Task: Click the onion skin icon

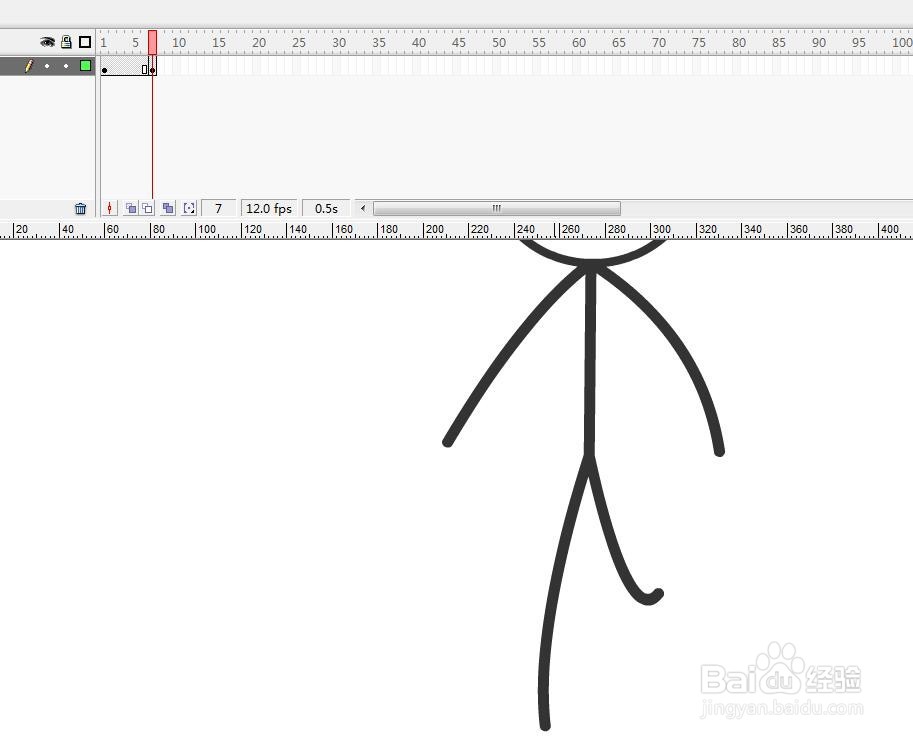Action: 131,208
